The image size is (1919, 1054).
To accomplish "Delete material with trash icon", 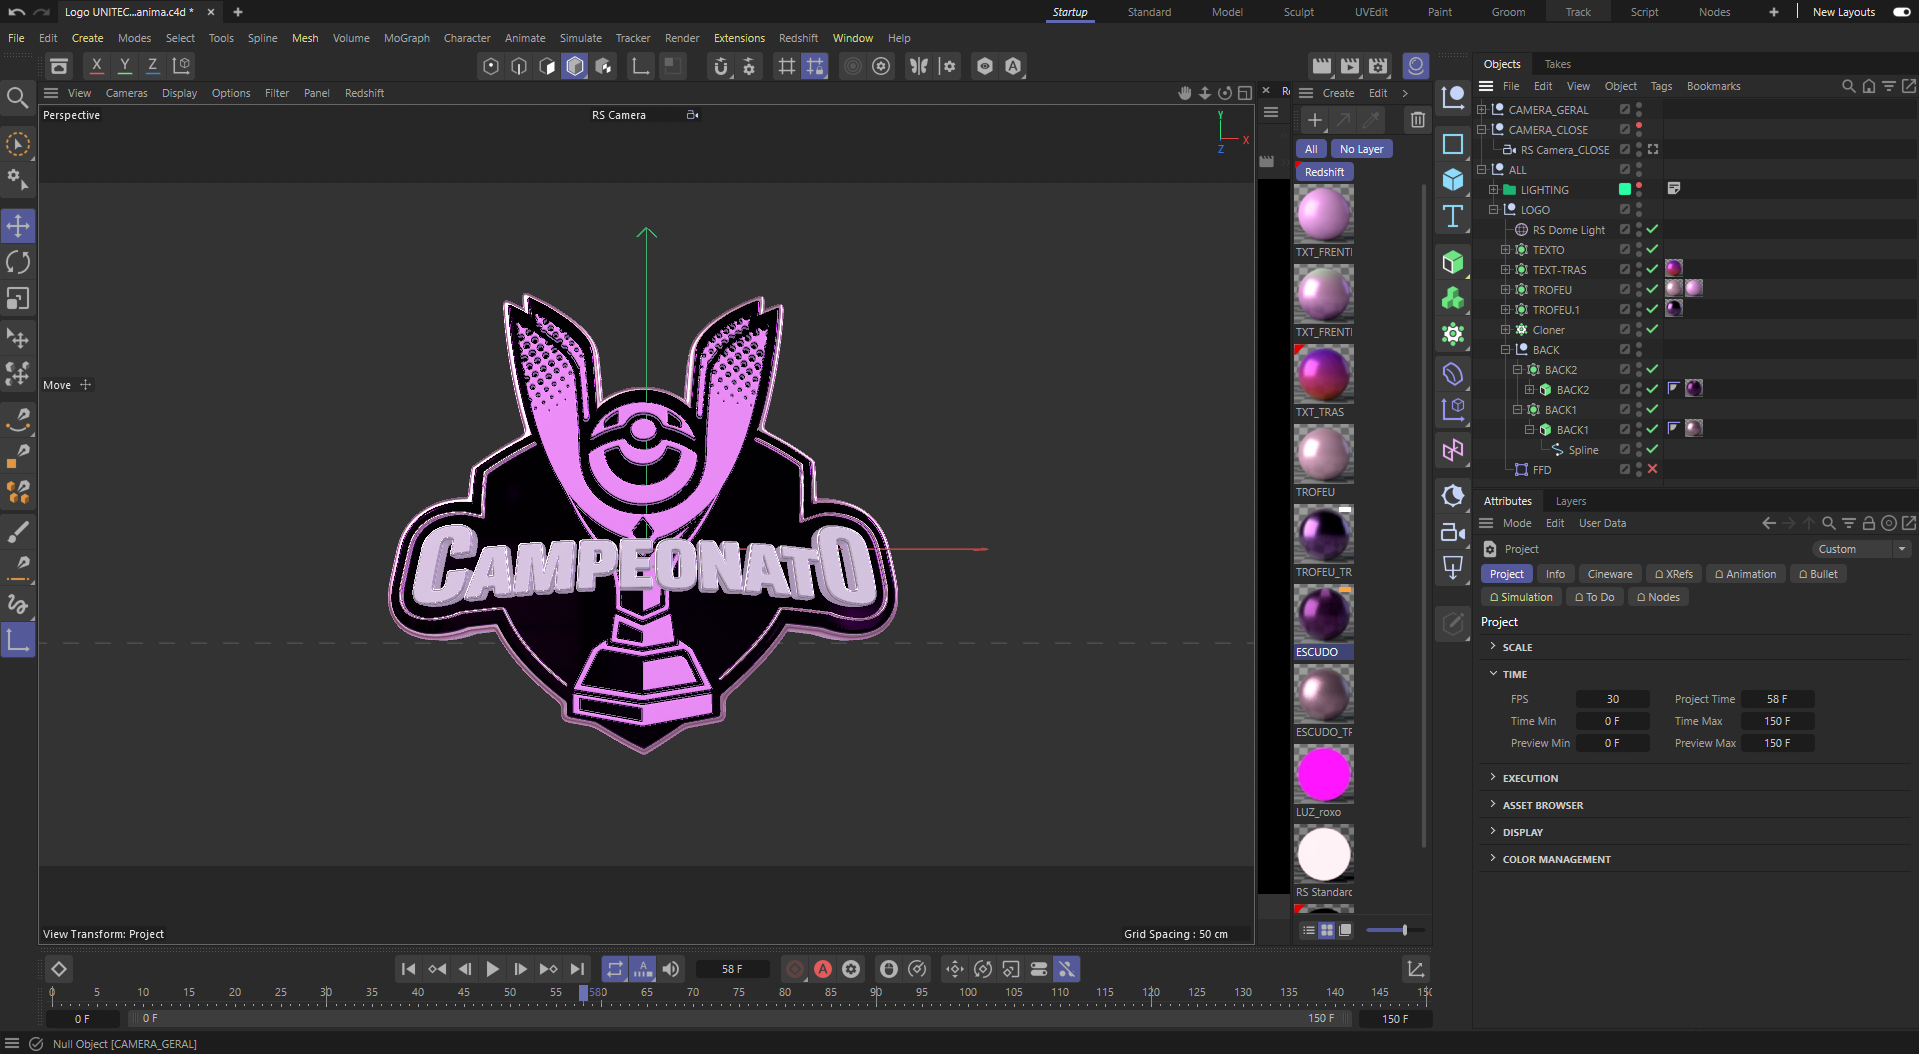I will coord(1417,120).
